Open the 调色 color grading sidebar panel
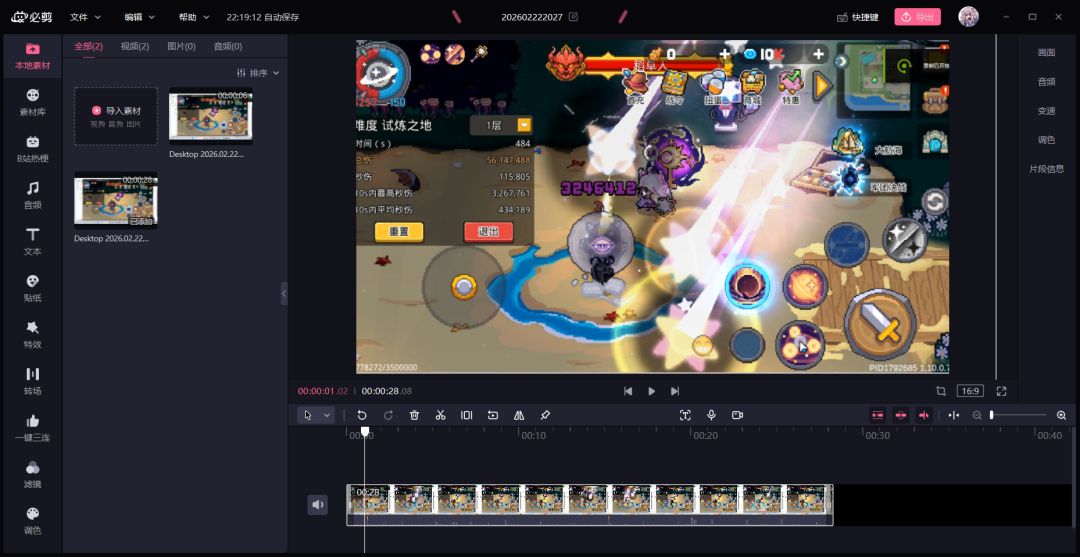Viewport: 1080px width, 557px height. 32,521
